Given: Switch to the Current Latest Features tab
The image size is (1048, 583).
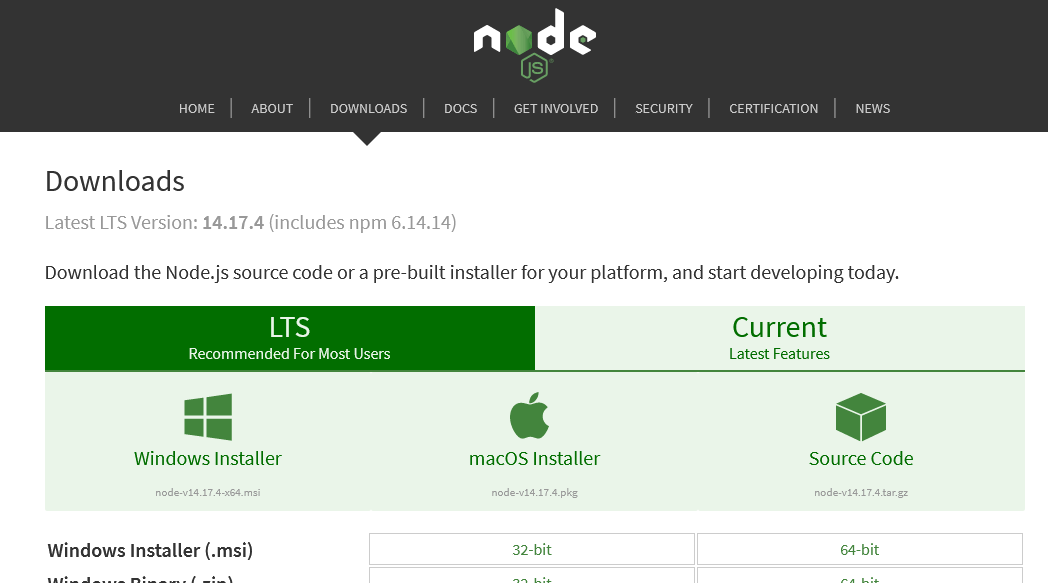Looking at the screenshot, I should click(x=779, y=338).
